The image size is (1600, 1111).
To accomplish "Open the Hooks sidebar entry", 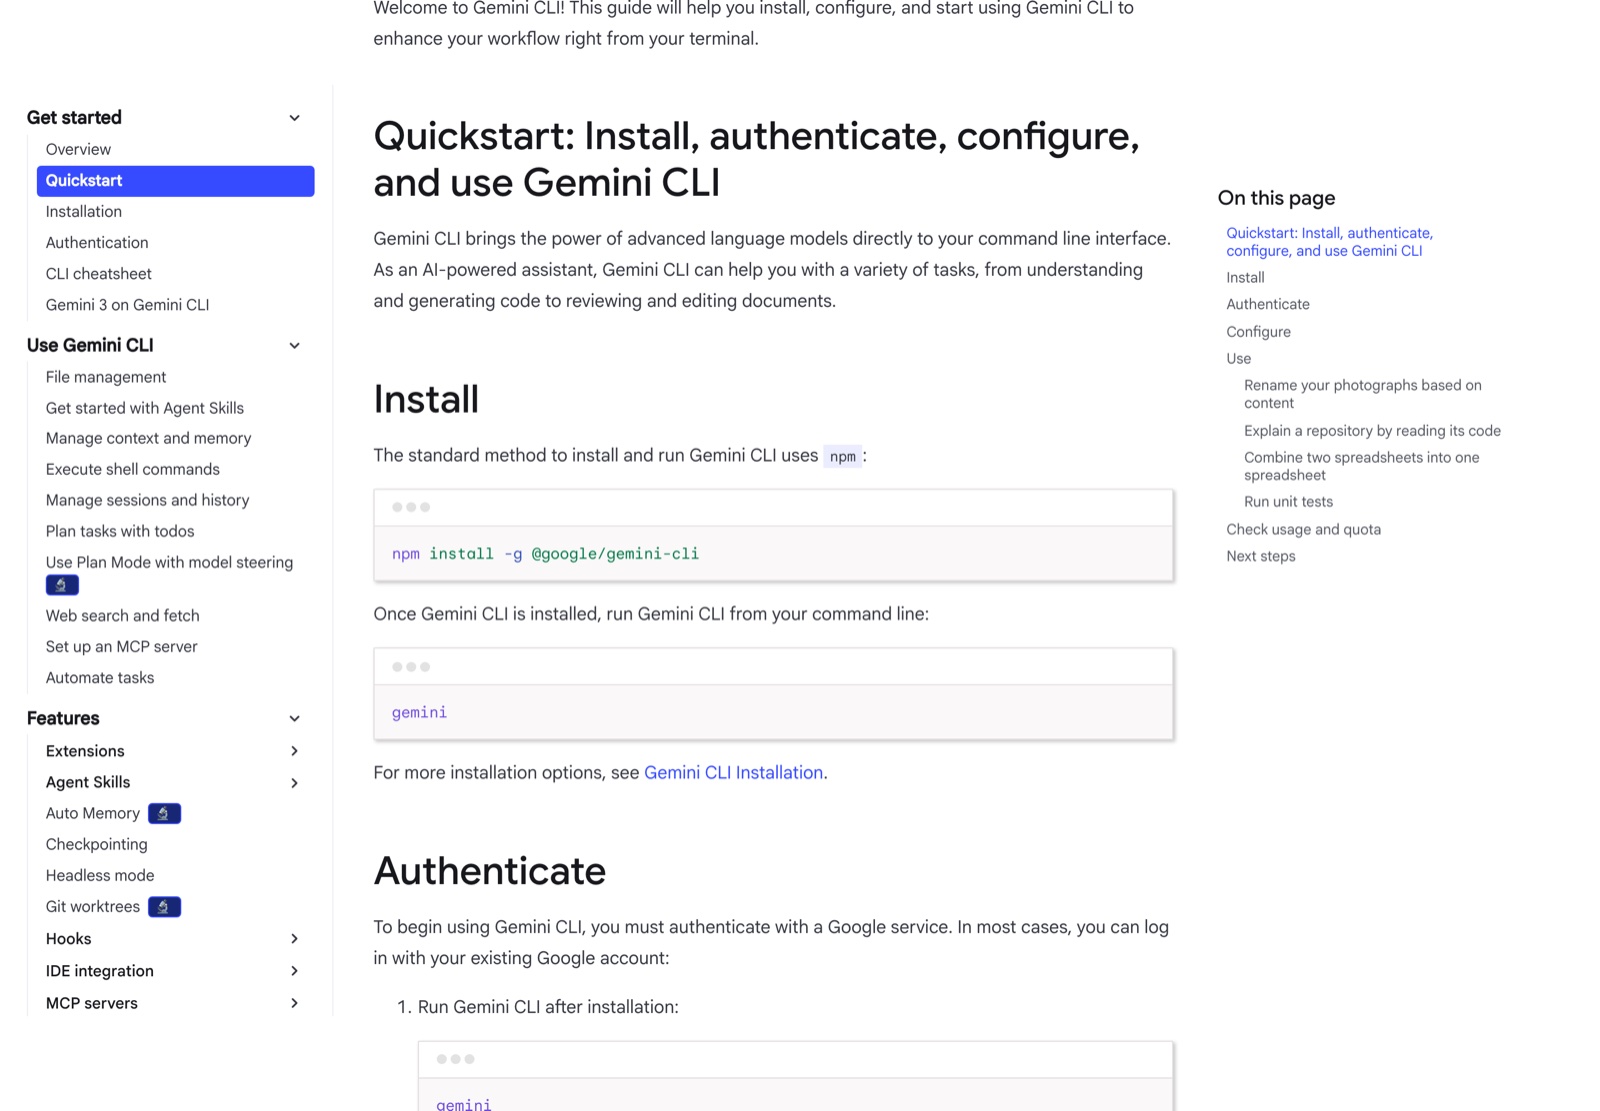I will [x=68, y=938].
